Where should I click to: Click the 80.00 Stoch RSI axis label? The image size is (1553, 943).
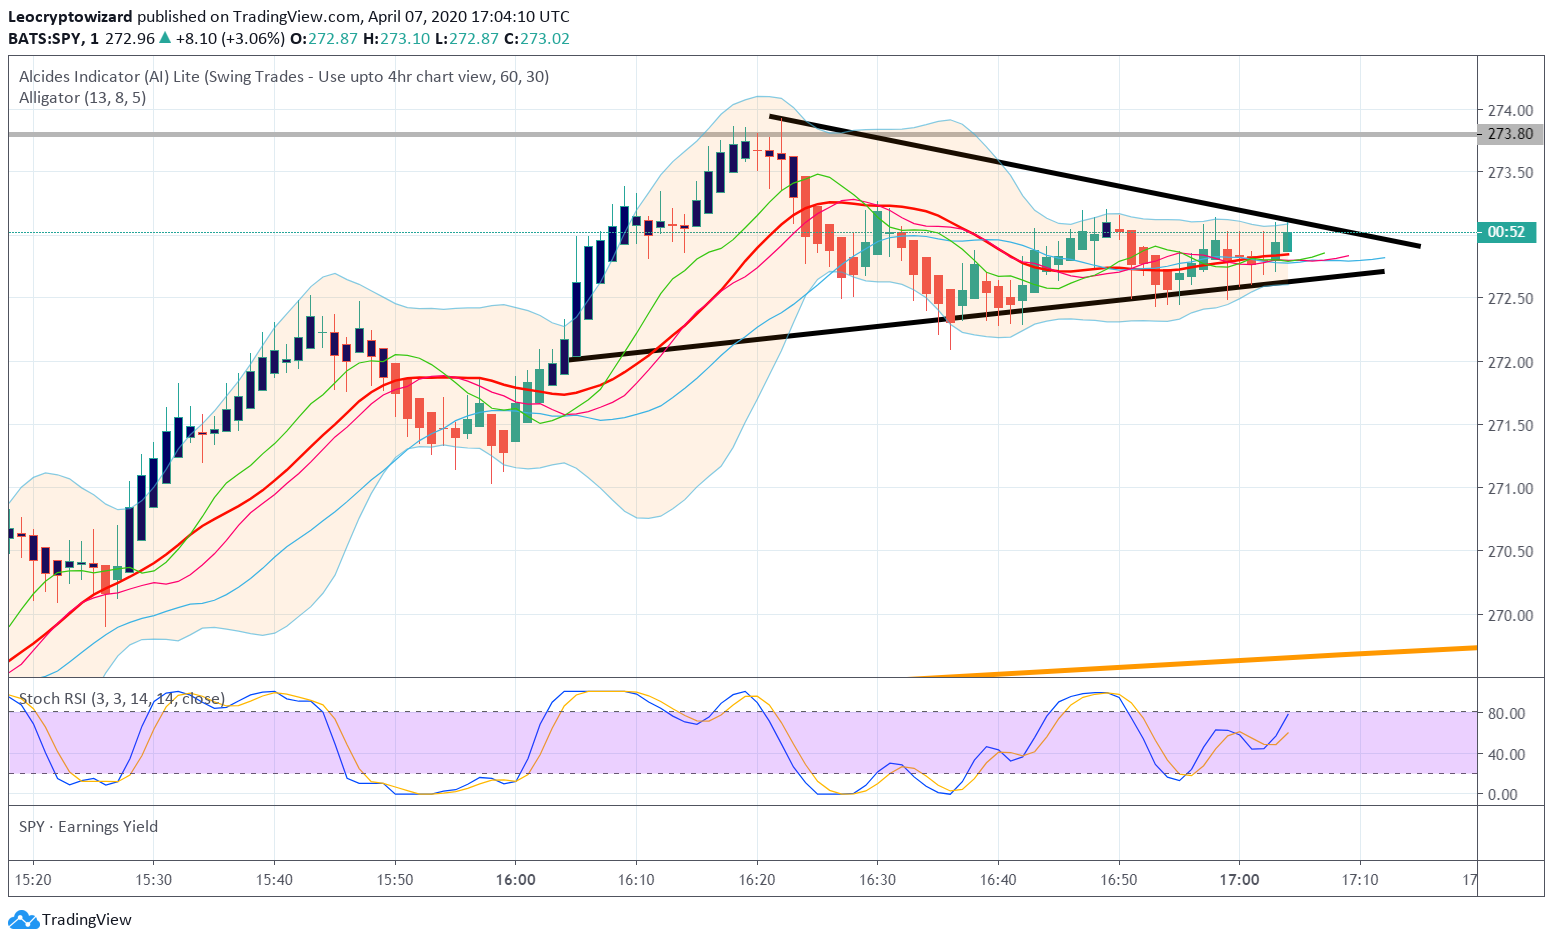(1507, 713)
